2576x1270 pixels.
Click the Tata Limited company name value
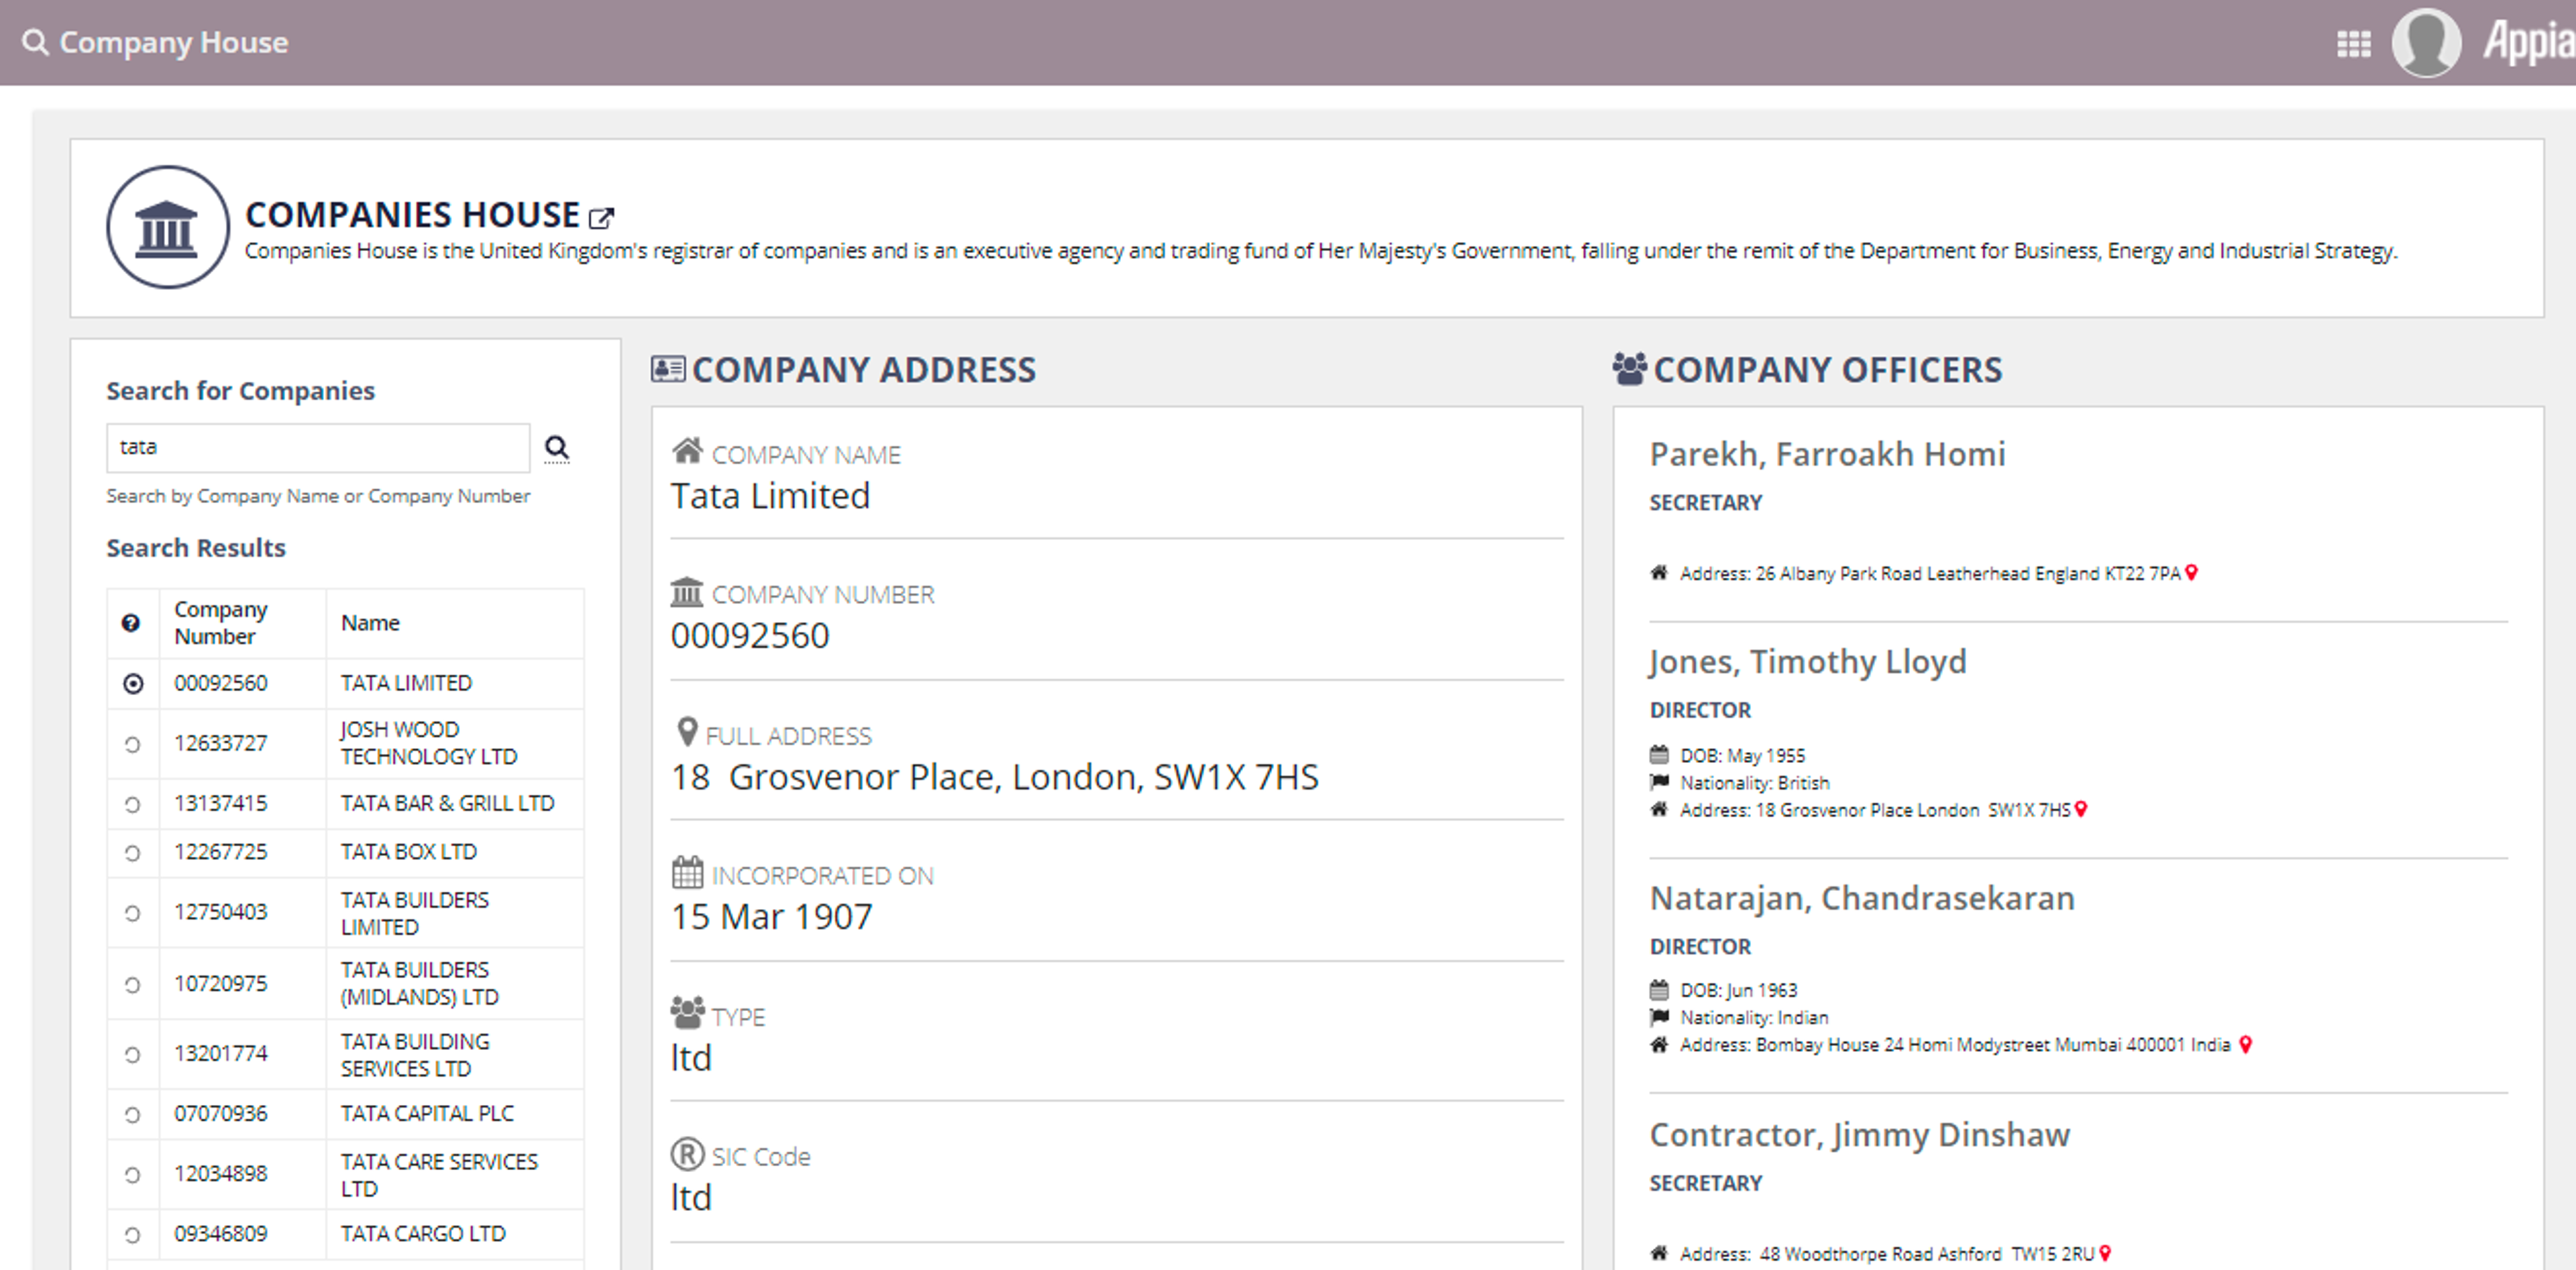[770, 496]
